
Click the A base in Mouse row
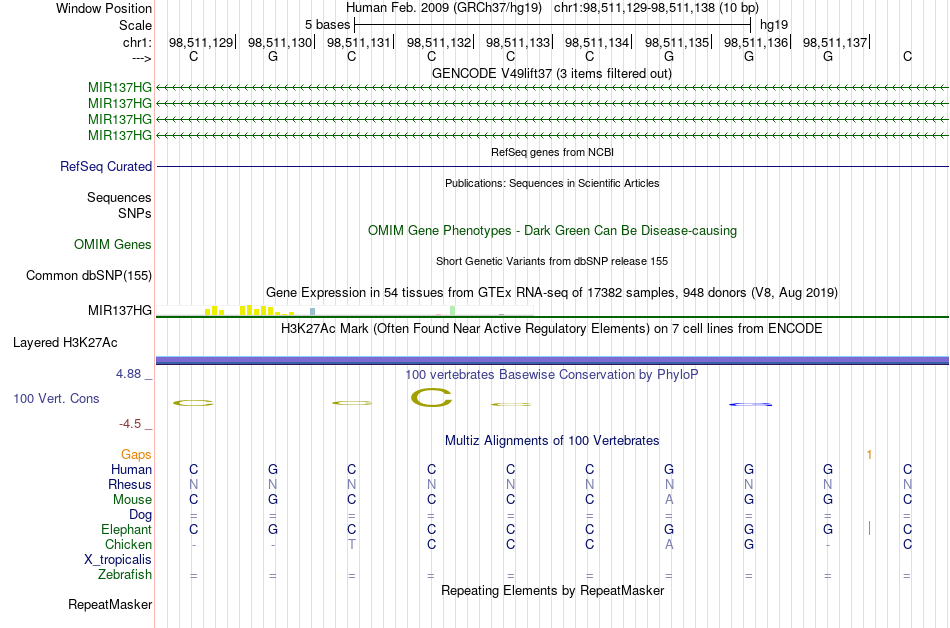pos(669,499)
